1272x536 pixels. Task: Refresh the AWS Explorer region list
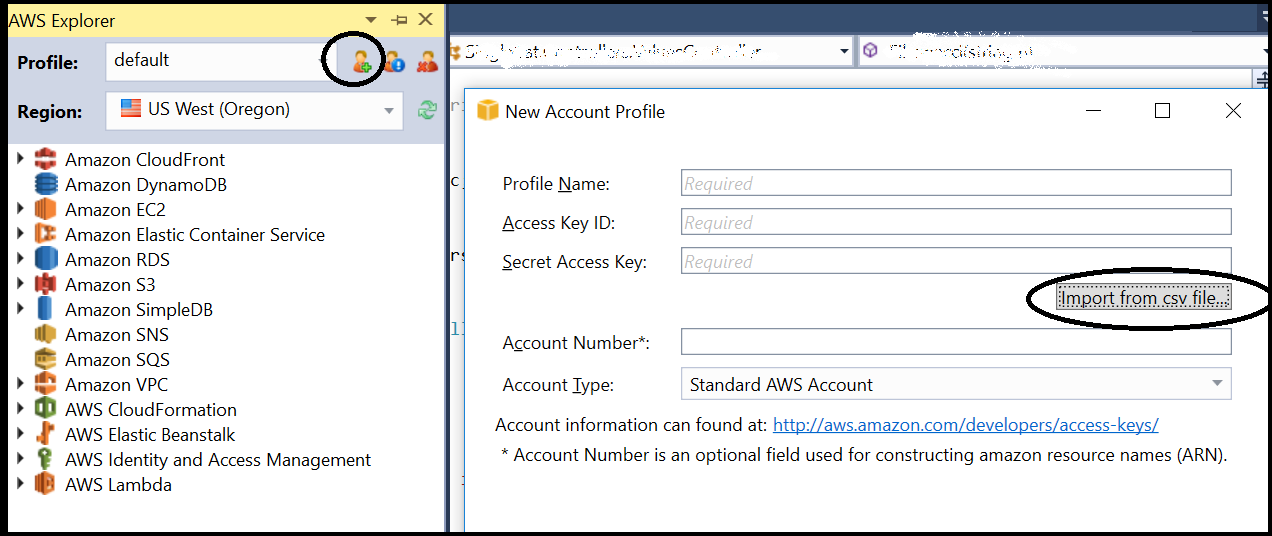(x=427, y=110)
